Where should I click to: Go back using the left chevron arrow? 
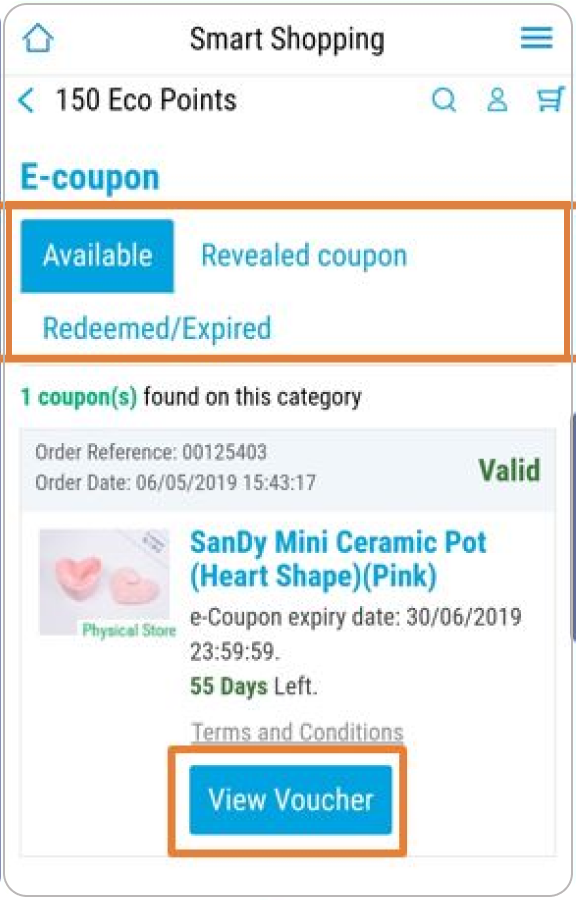(x=25, y=100)
